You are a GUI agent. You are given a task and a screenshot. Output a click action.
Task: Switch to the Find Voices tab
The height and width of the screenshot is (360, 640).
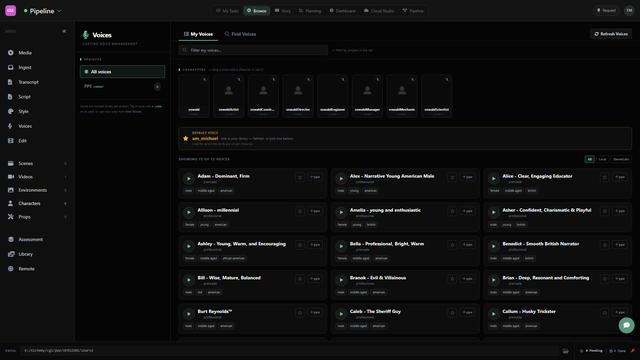(240, 34)
